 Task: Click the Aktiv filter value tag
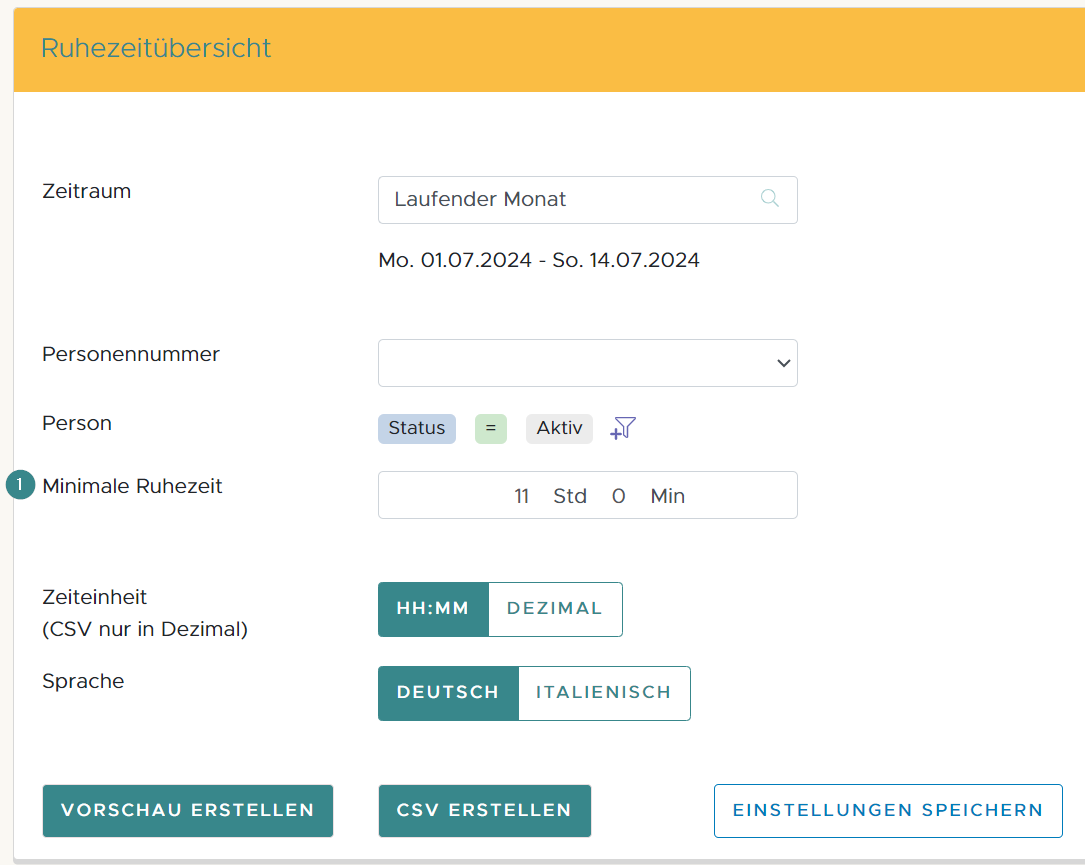pos(559,428)
